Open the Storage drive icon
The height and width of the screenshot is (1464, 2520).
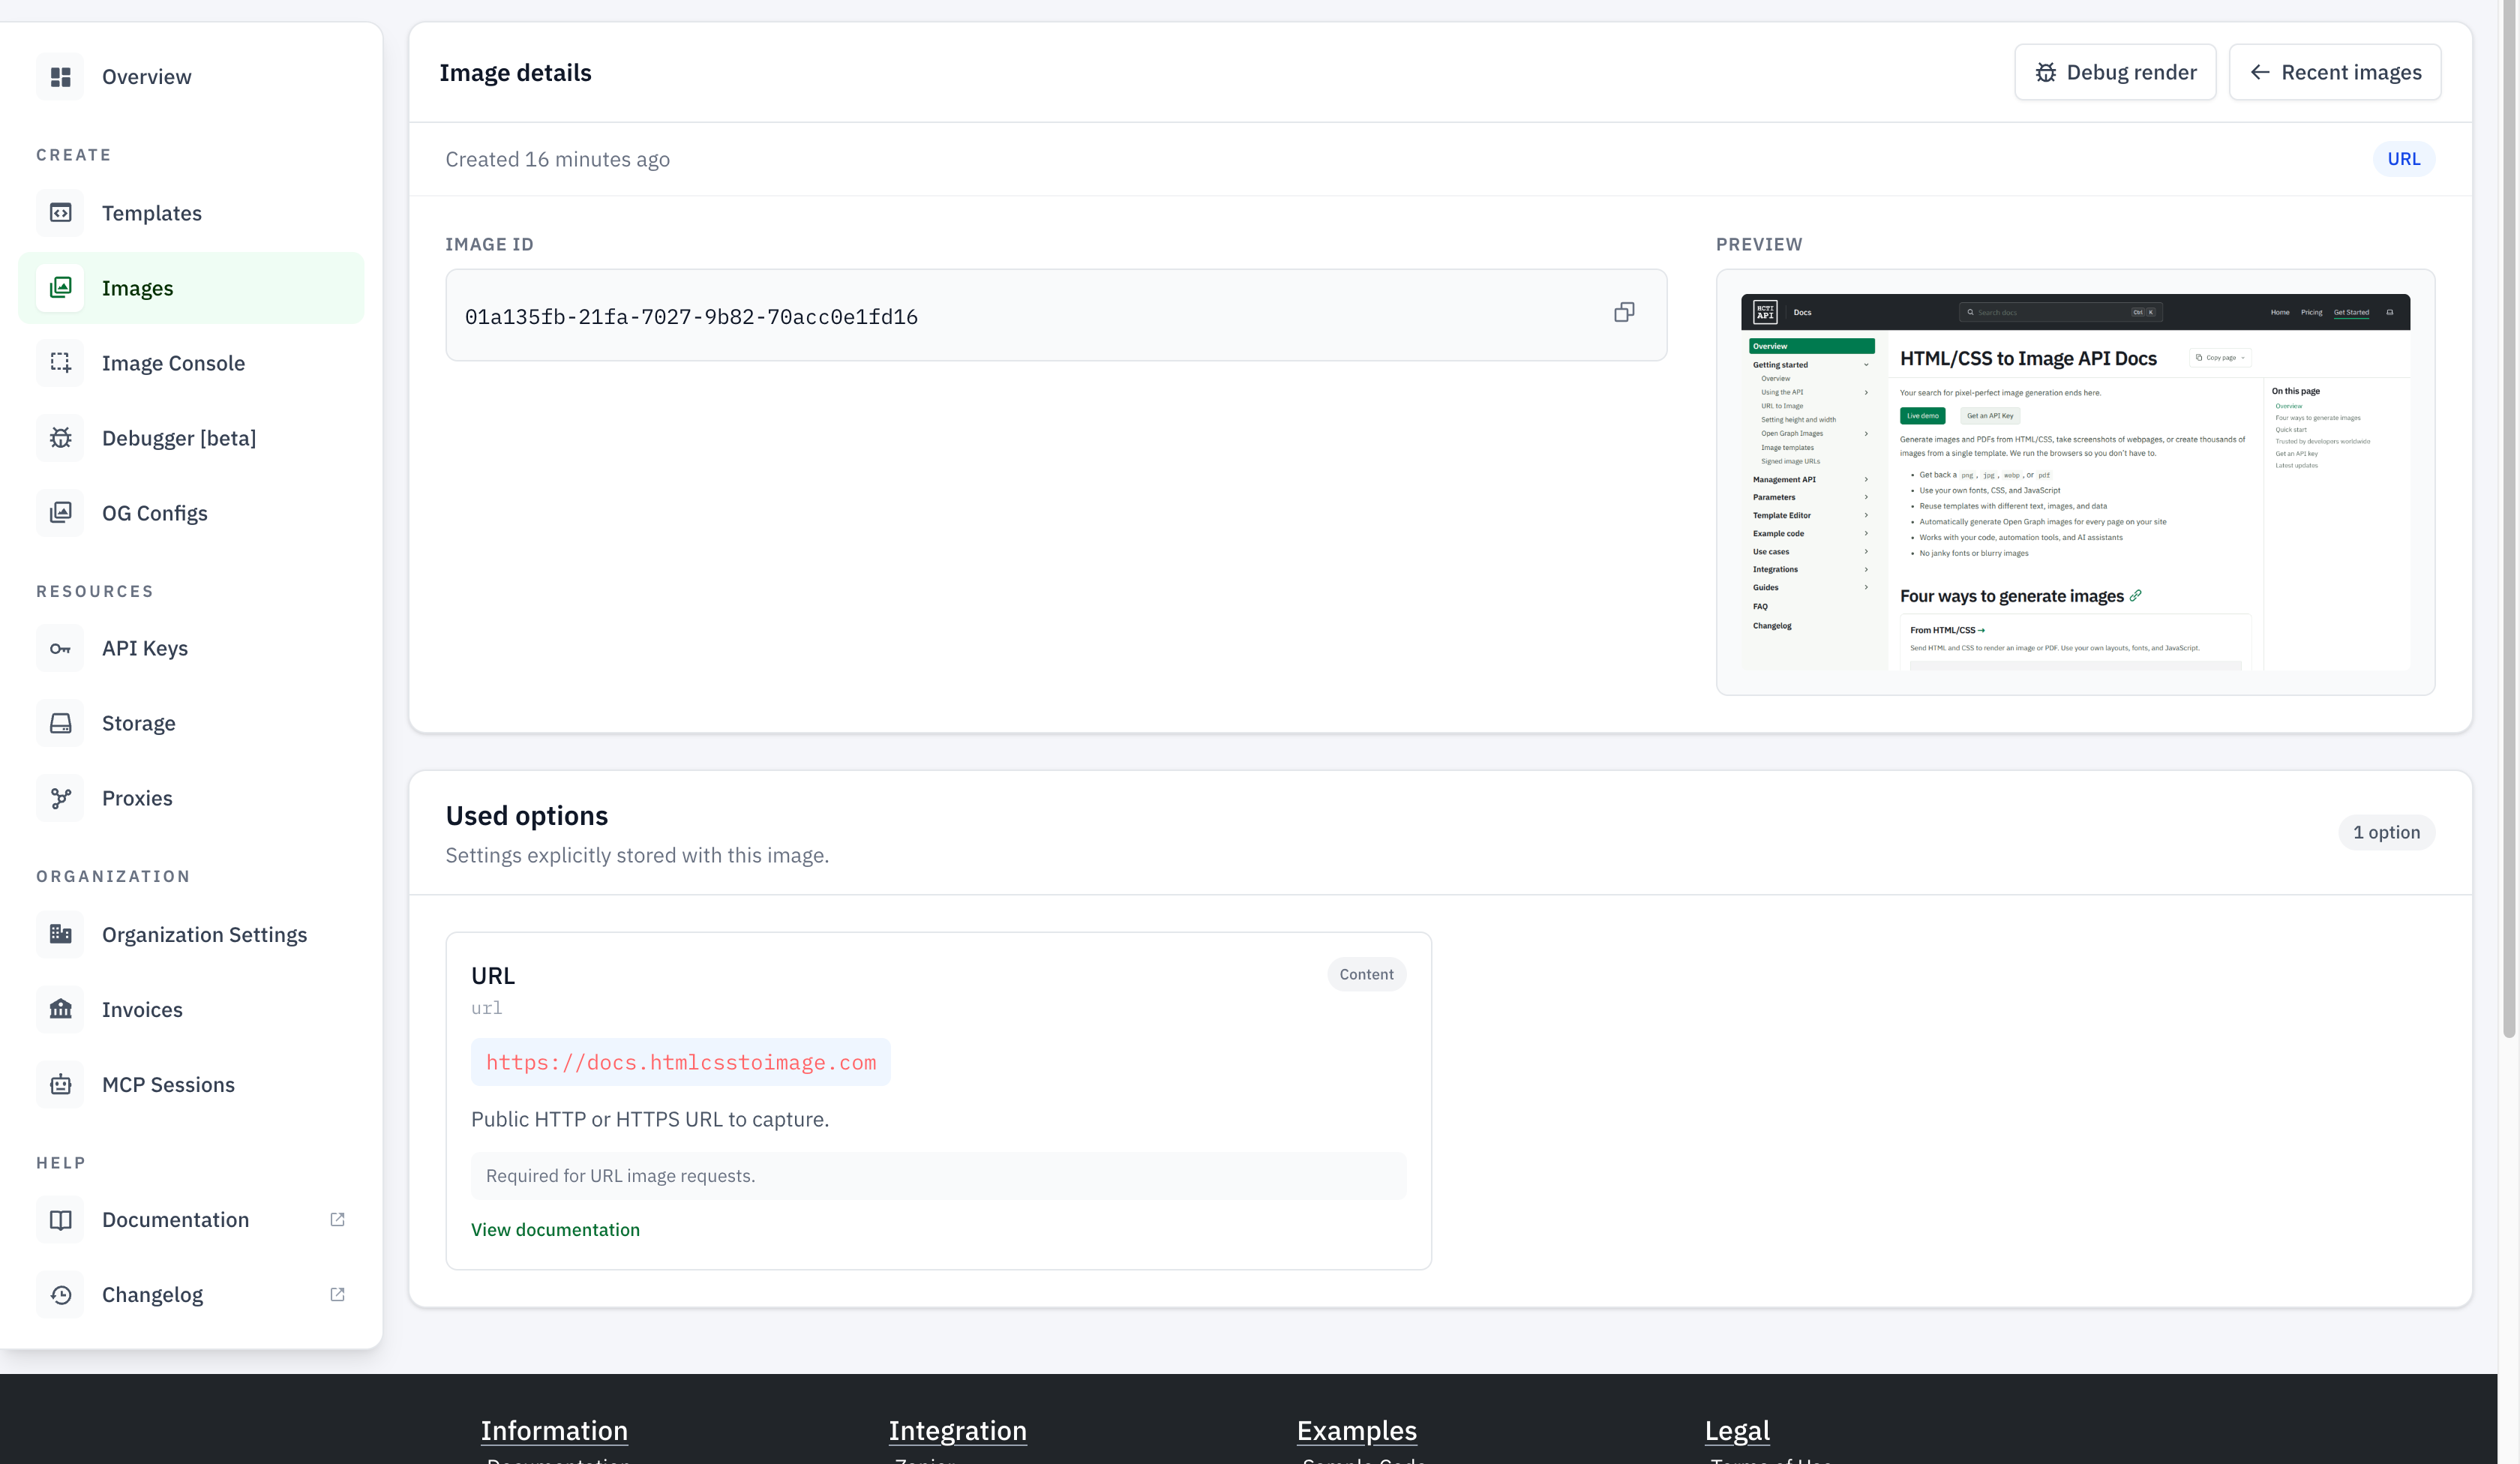pyautogui.click(x=61, y=723)
